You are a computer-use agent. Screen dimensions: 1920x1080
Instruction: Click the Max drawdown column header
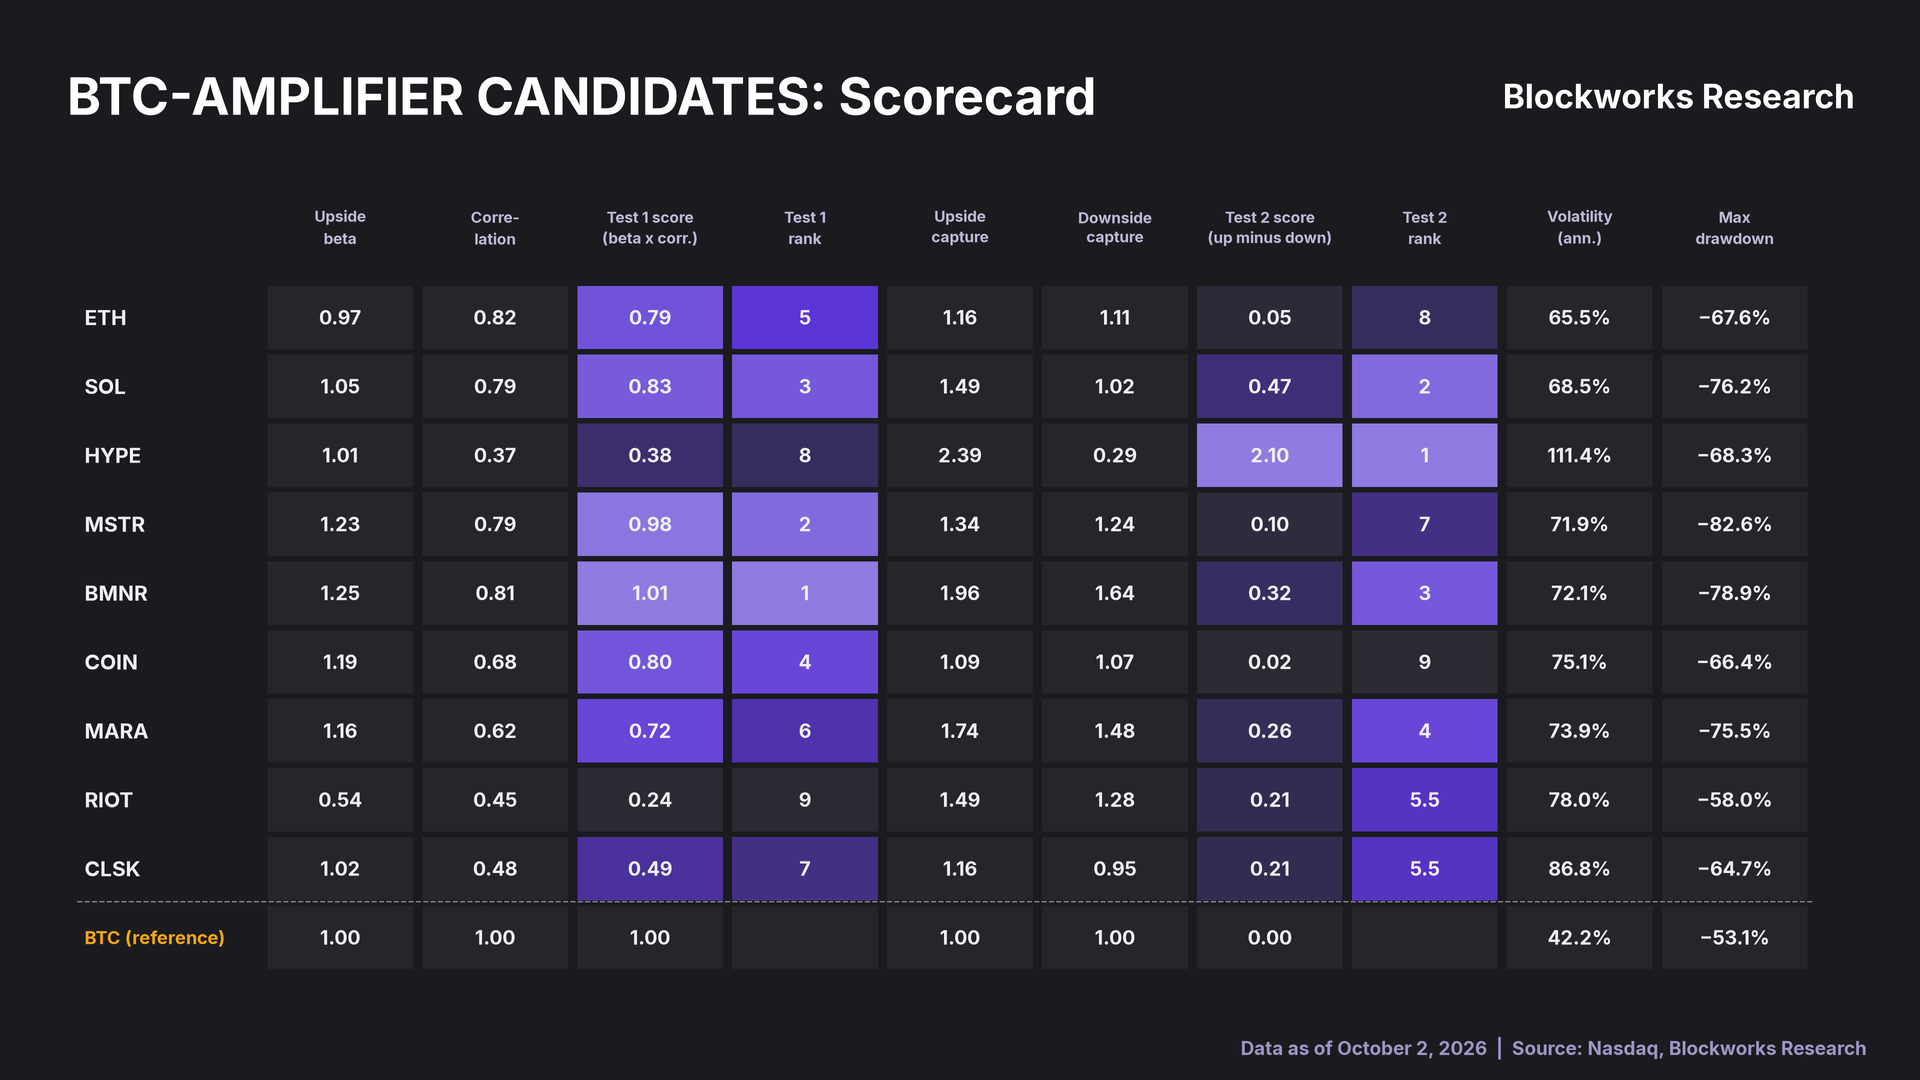1735,228
